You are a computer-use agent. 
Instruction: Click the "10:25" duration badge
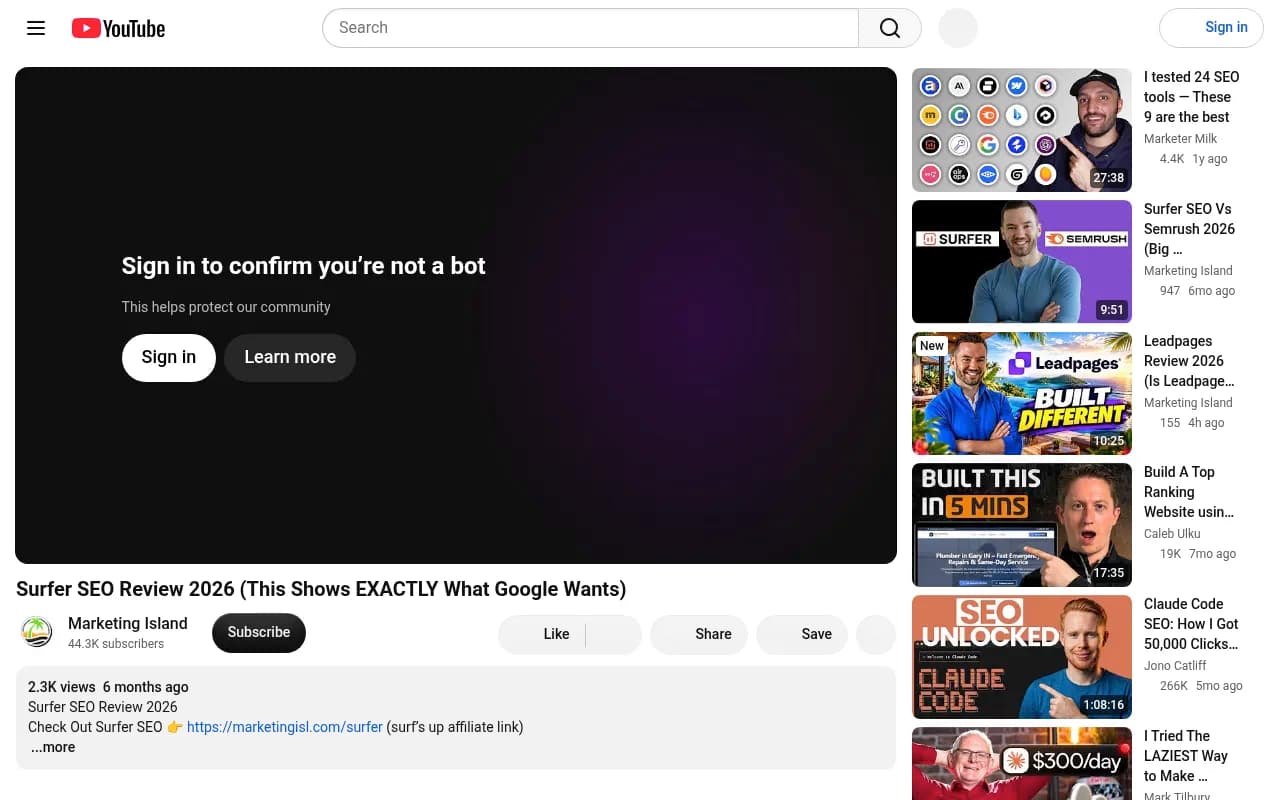[x=1108, y=441]
